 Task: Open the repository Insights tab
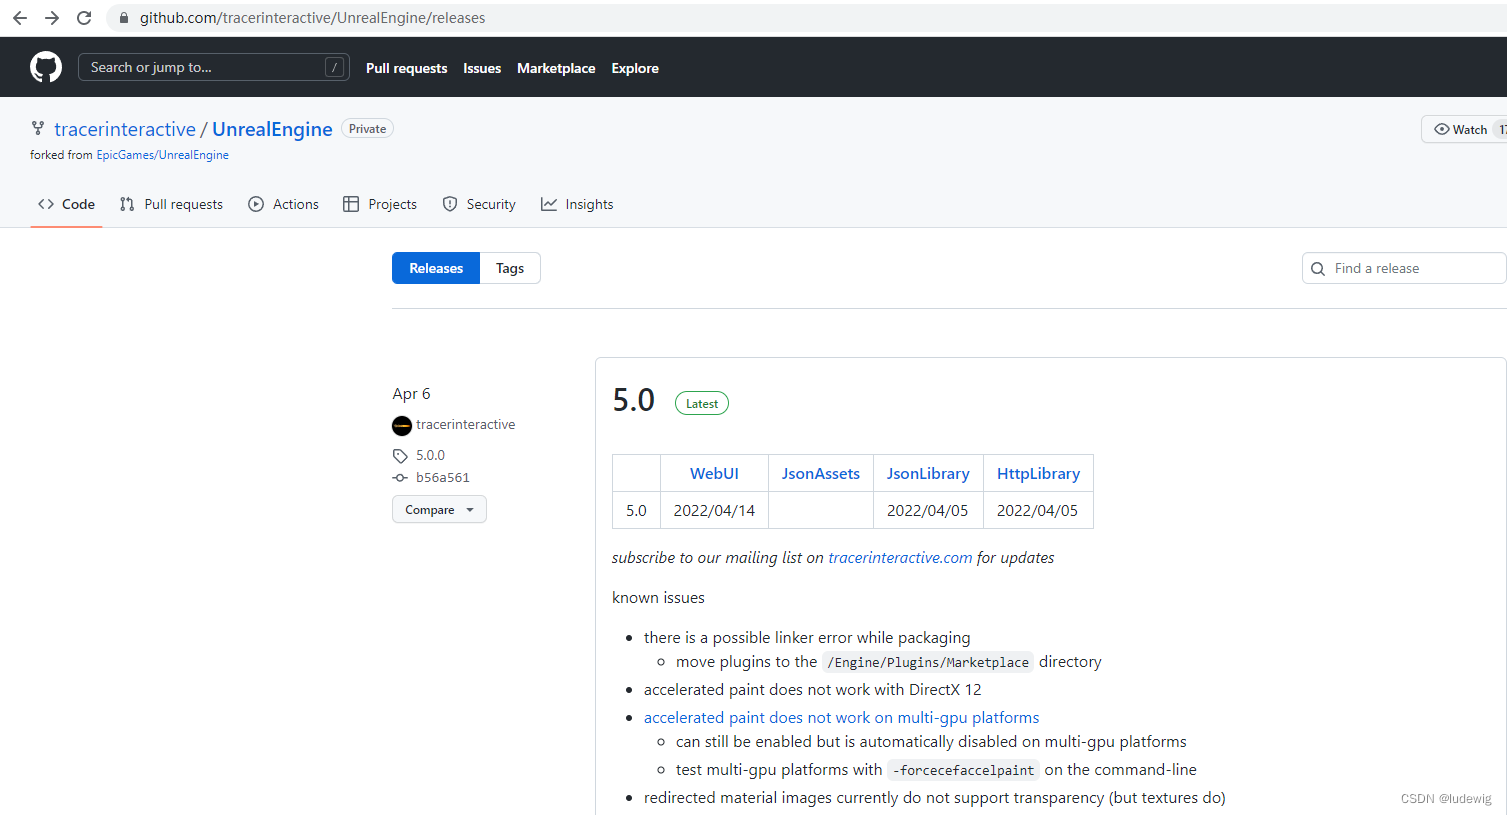[x=577, y=204]
